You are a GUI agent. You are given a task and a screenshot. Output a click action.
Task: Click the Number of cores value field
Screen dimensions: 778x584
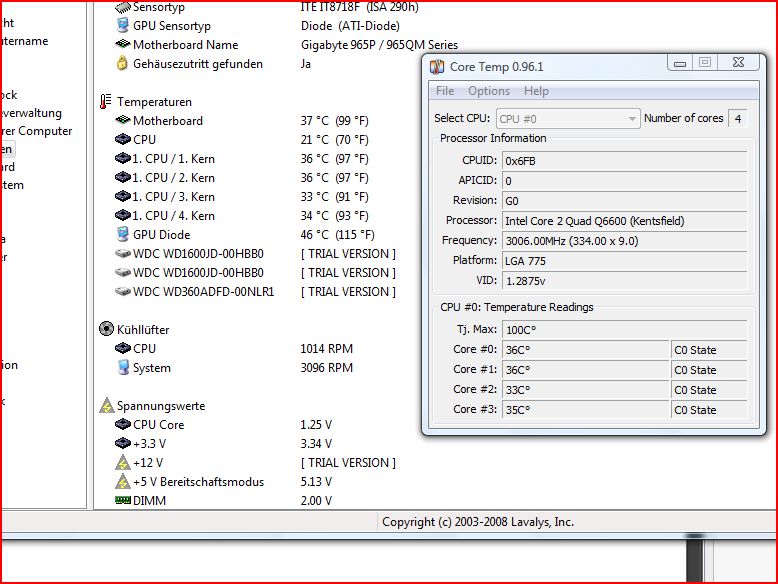click(x=738, y=119)
